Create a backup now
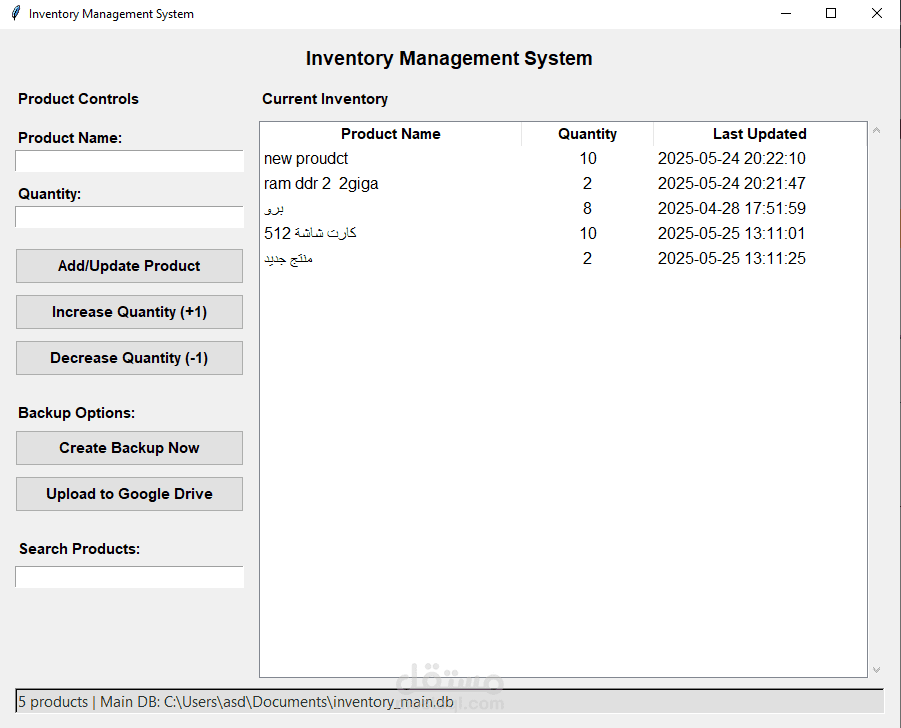This screenshot has width=901, height=728. (129, 448)
